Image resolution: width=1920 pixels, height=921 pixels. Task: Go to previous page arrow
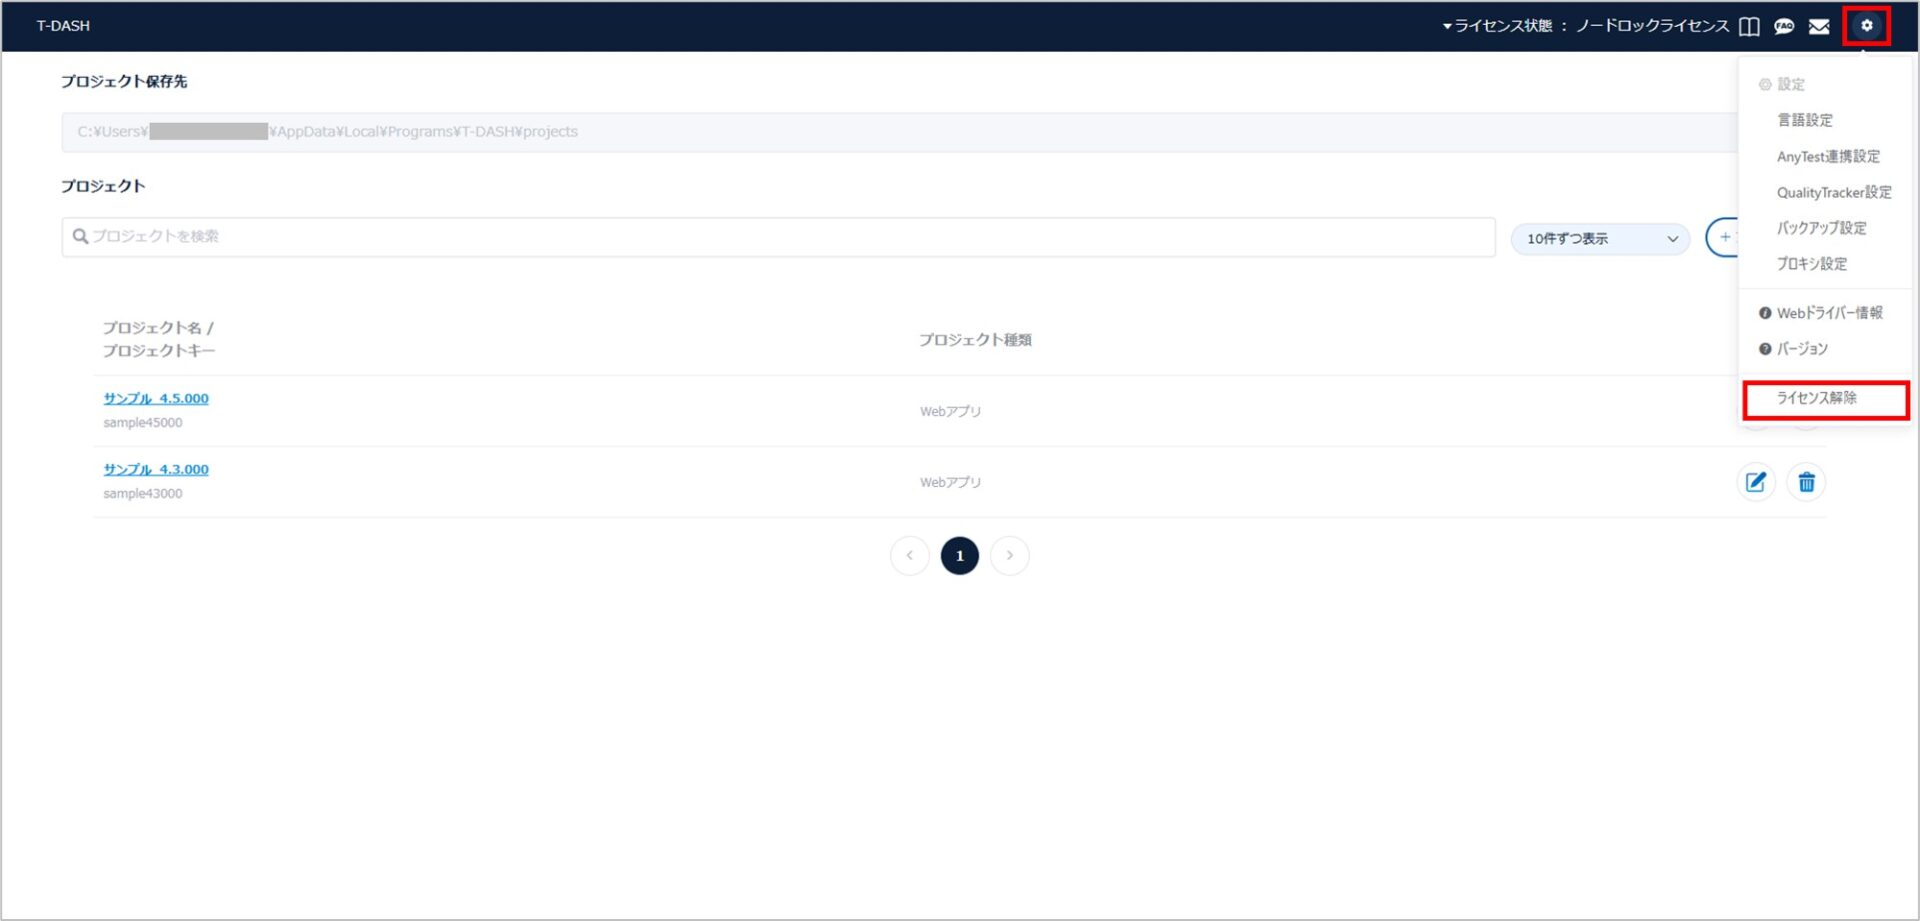click(x=909, y=556)
